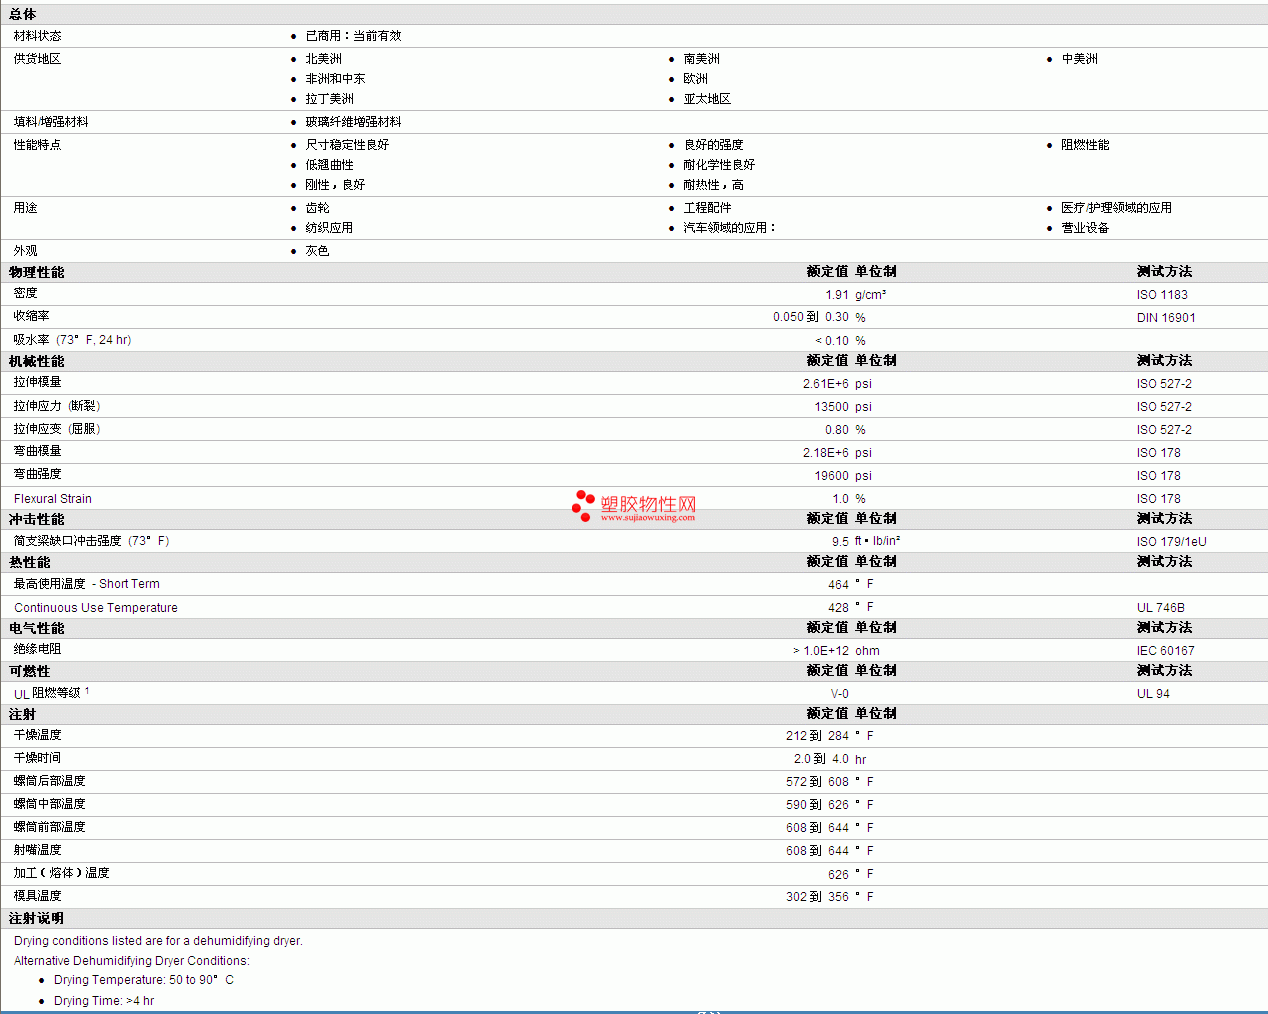1268x1014 pixels.
Task: Select the V-0 flame rating value
Action: 839,694
